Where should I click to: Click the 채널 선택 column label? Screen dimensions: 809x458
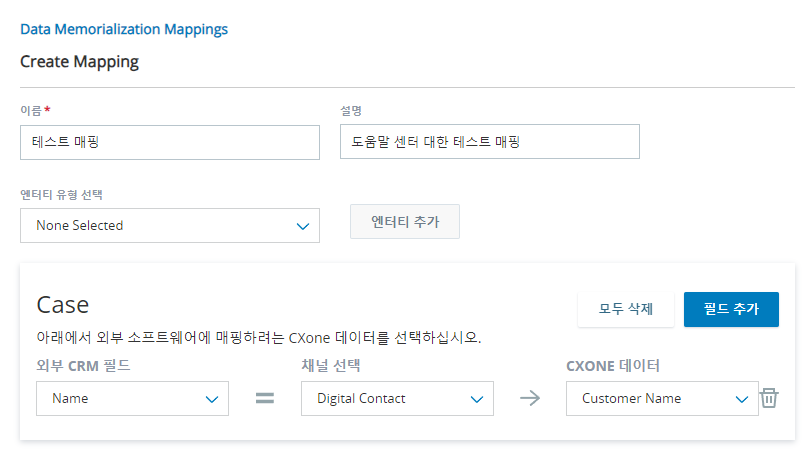pos(331,366)
